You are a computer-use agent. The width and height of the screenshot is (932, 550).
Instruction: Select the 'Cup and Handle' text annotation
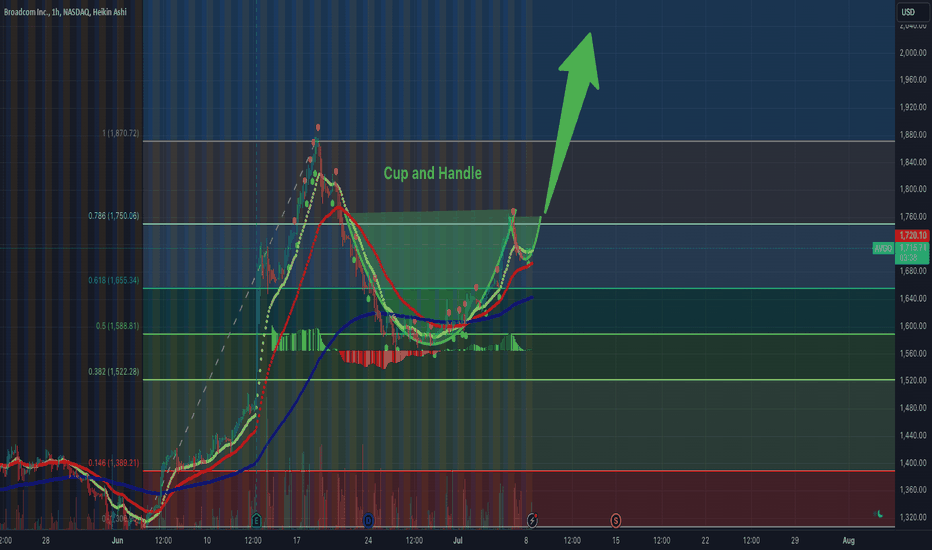pos(432,173)
